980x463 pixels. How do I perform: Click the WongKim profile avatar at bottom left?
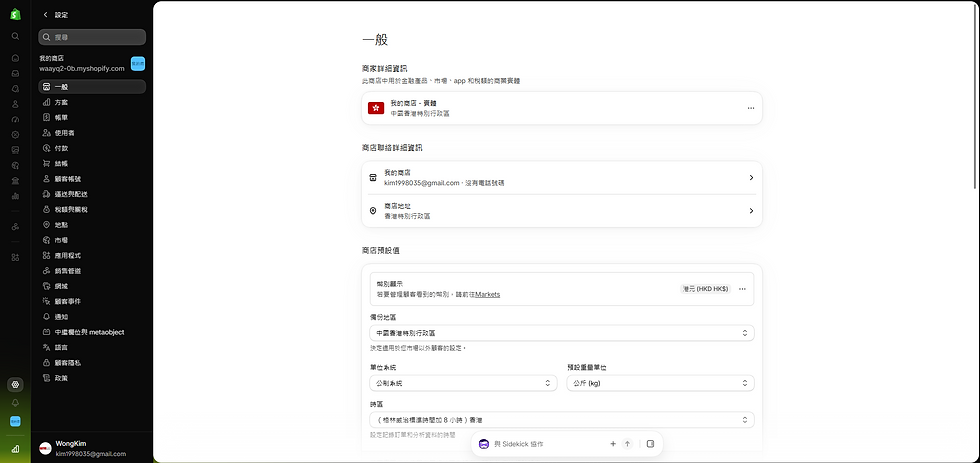(x=45, y=448)
